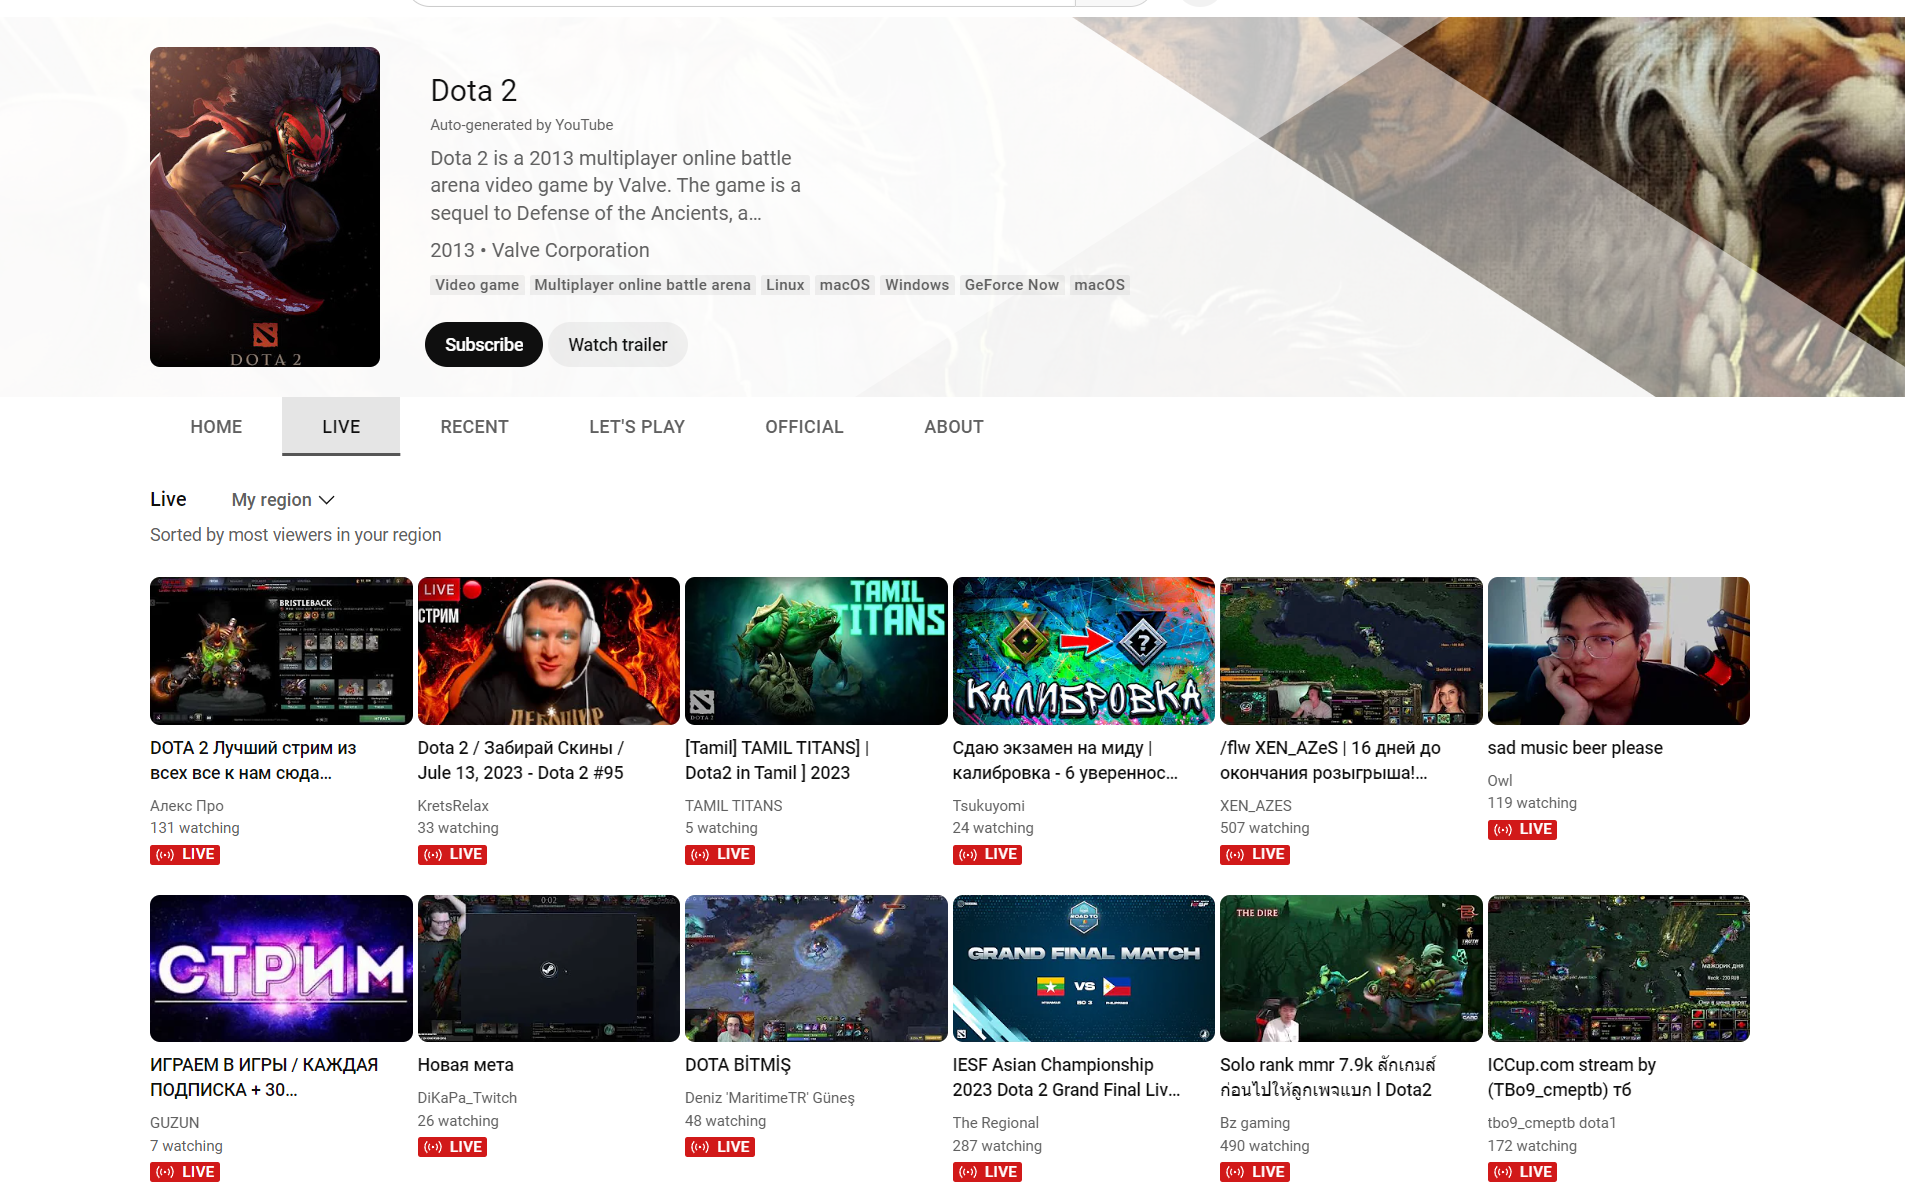Click LIVE badge under GUZUN stream

point(184,1171)
